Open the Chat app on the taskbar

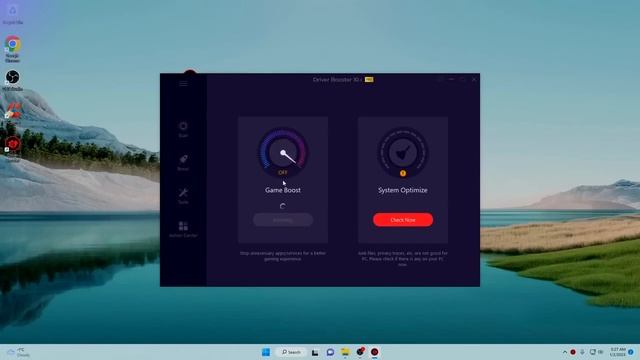[330, 352]
